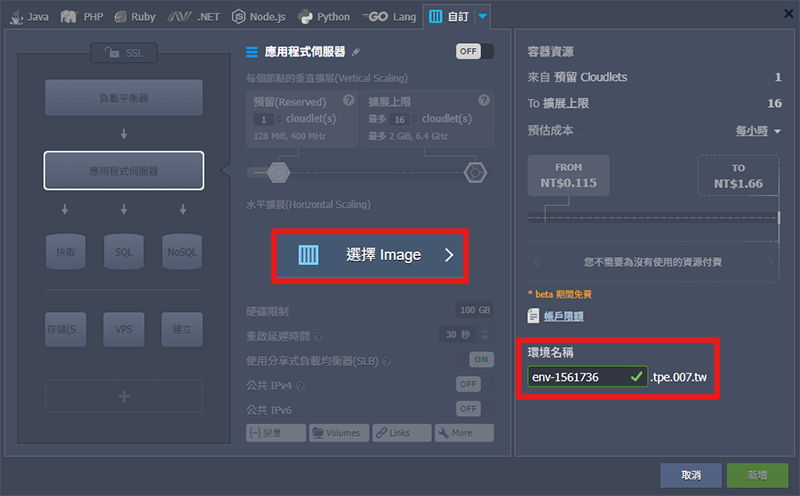Viewport: 800px width, 496px height.
Task: Open the Ruby tab
Action: pos(135,17)
